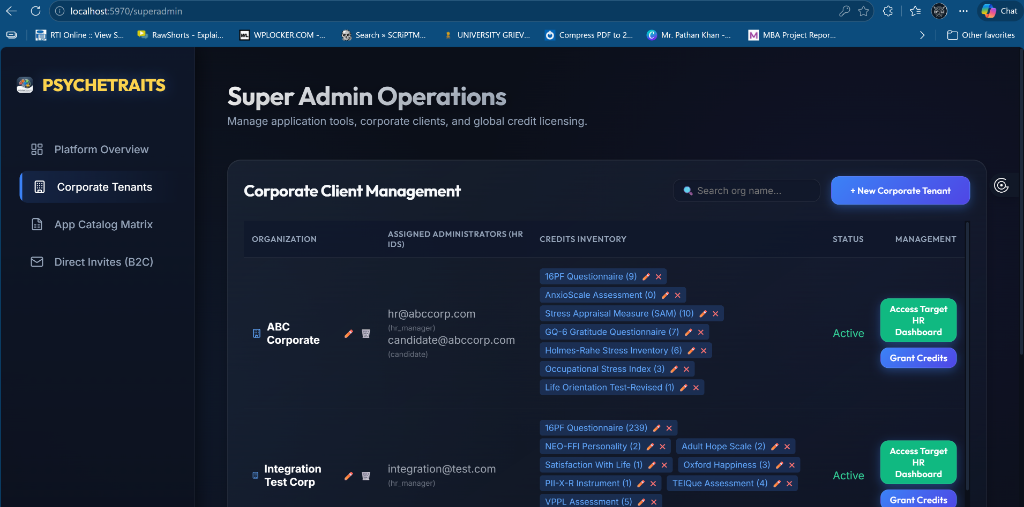The image size is (1024, 507).
Task: Focus the Search org name field
Action: click(x=746, y=191)
